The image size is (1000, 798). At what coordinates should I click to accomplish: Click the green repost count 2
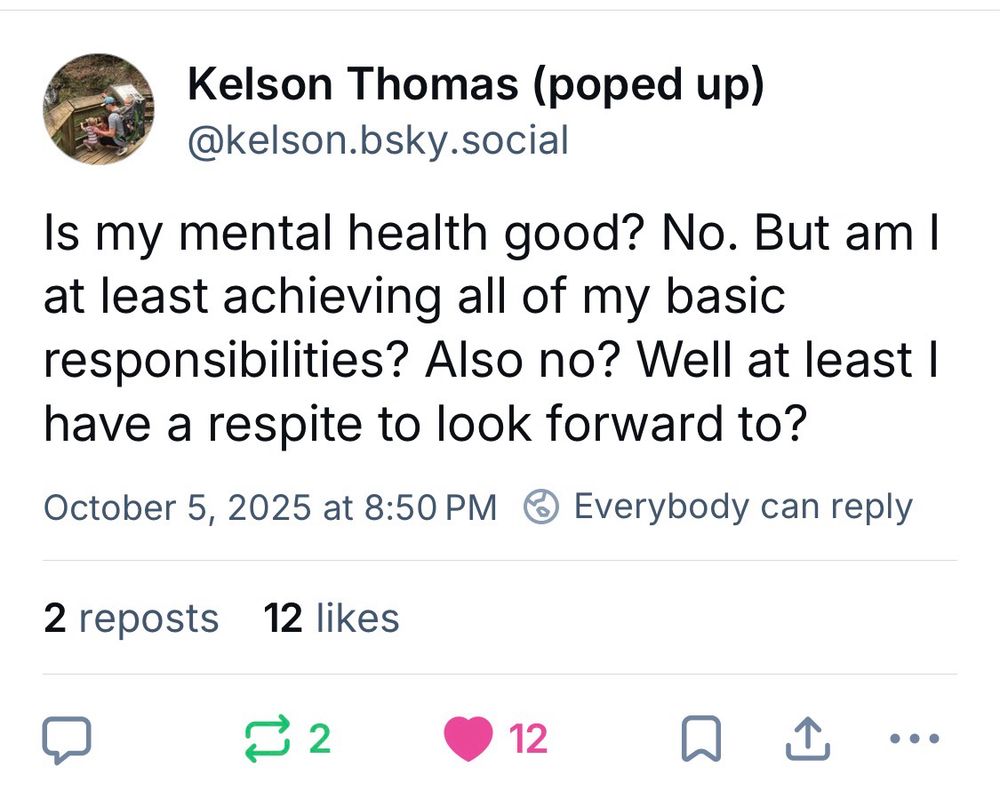pos(320,739)
